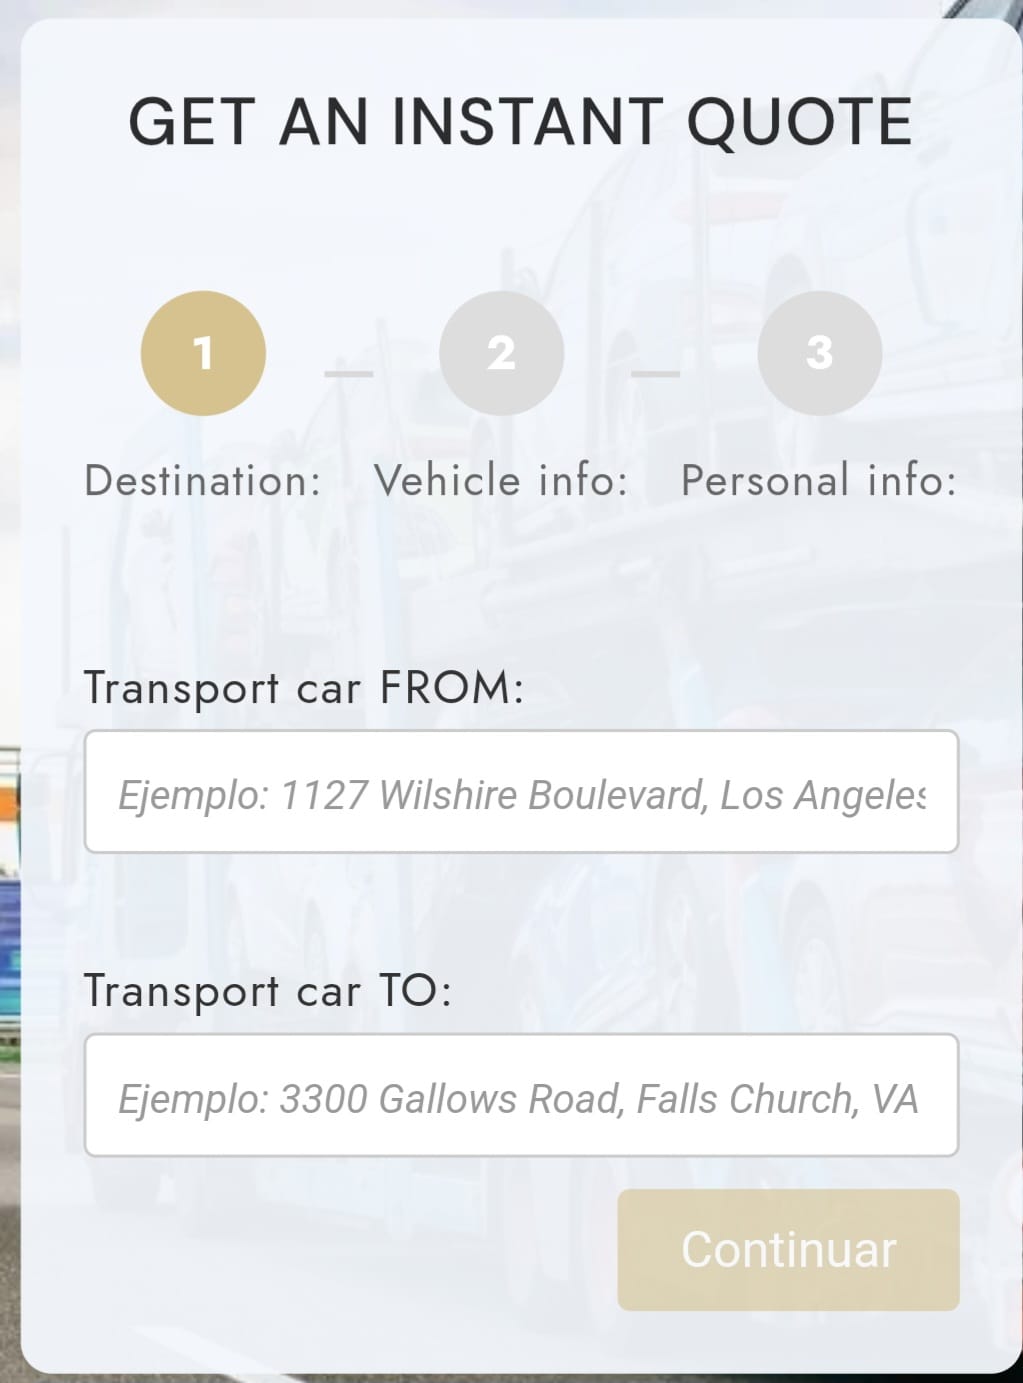Click the 'Transport car TO:' label

(268, 992)
